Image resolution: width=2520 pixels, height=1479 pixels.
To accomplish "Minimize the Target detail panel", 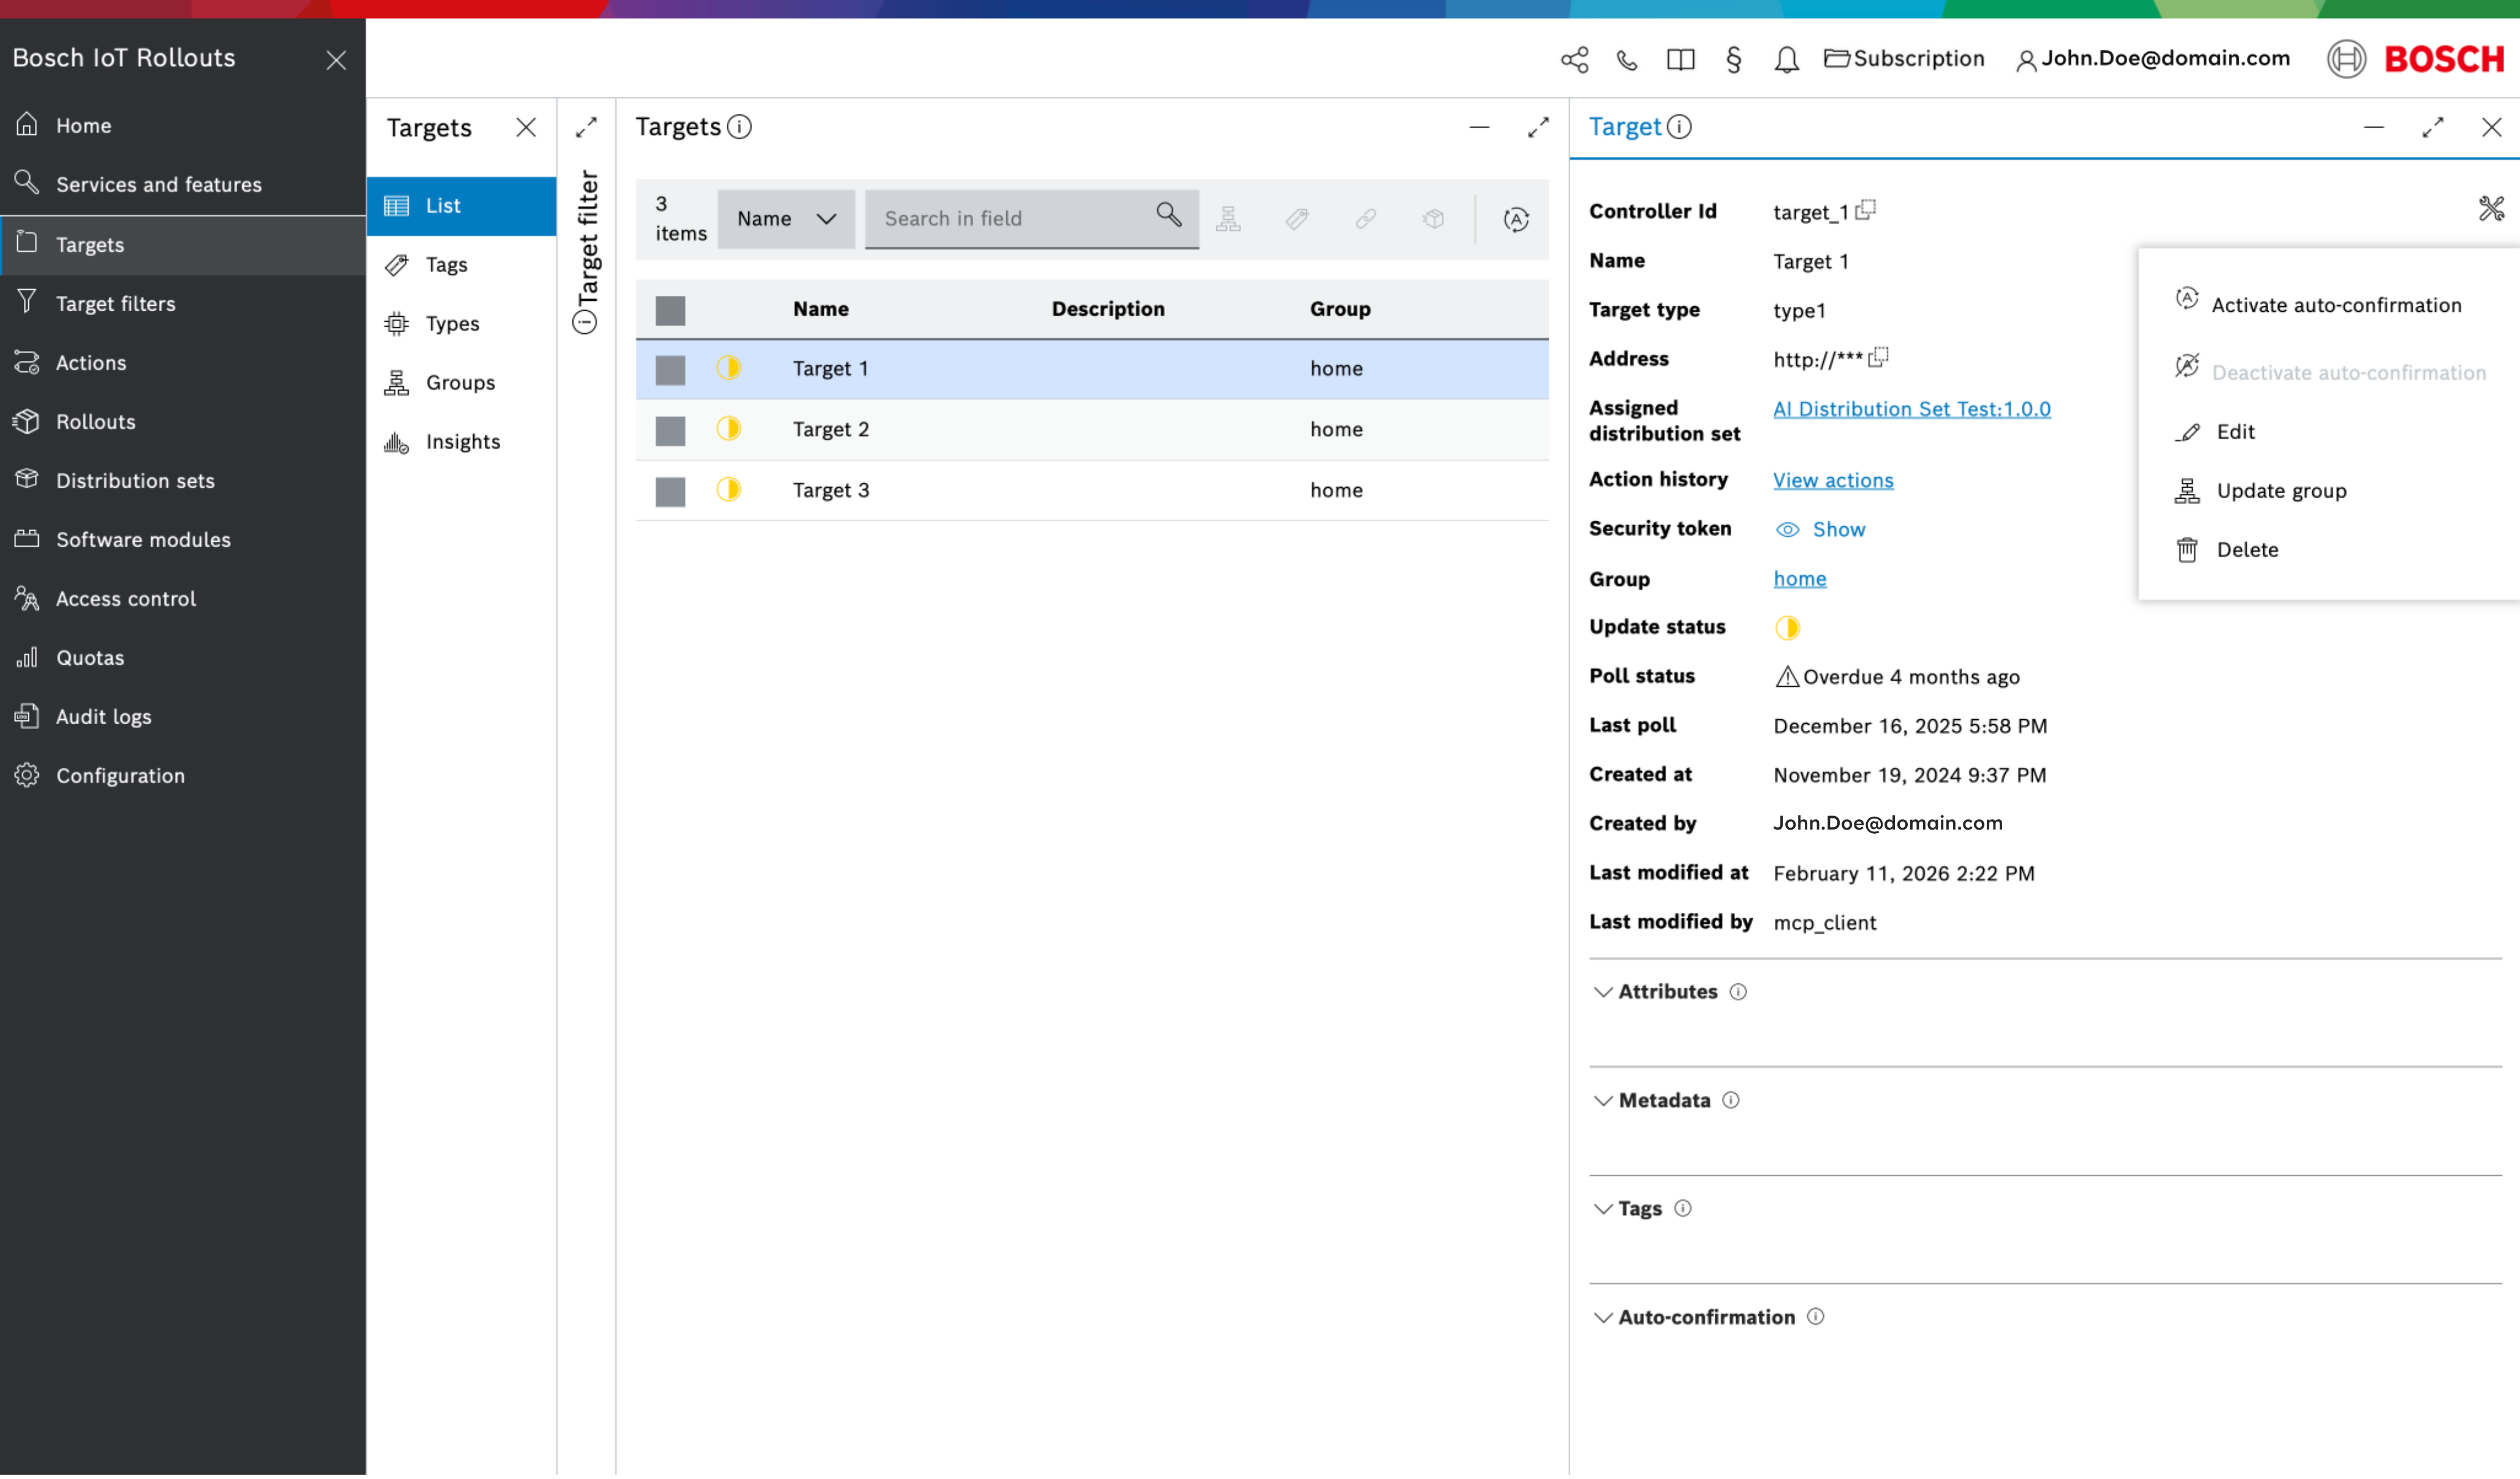I will click(x=2373, y=128).
